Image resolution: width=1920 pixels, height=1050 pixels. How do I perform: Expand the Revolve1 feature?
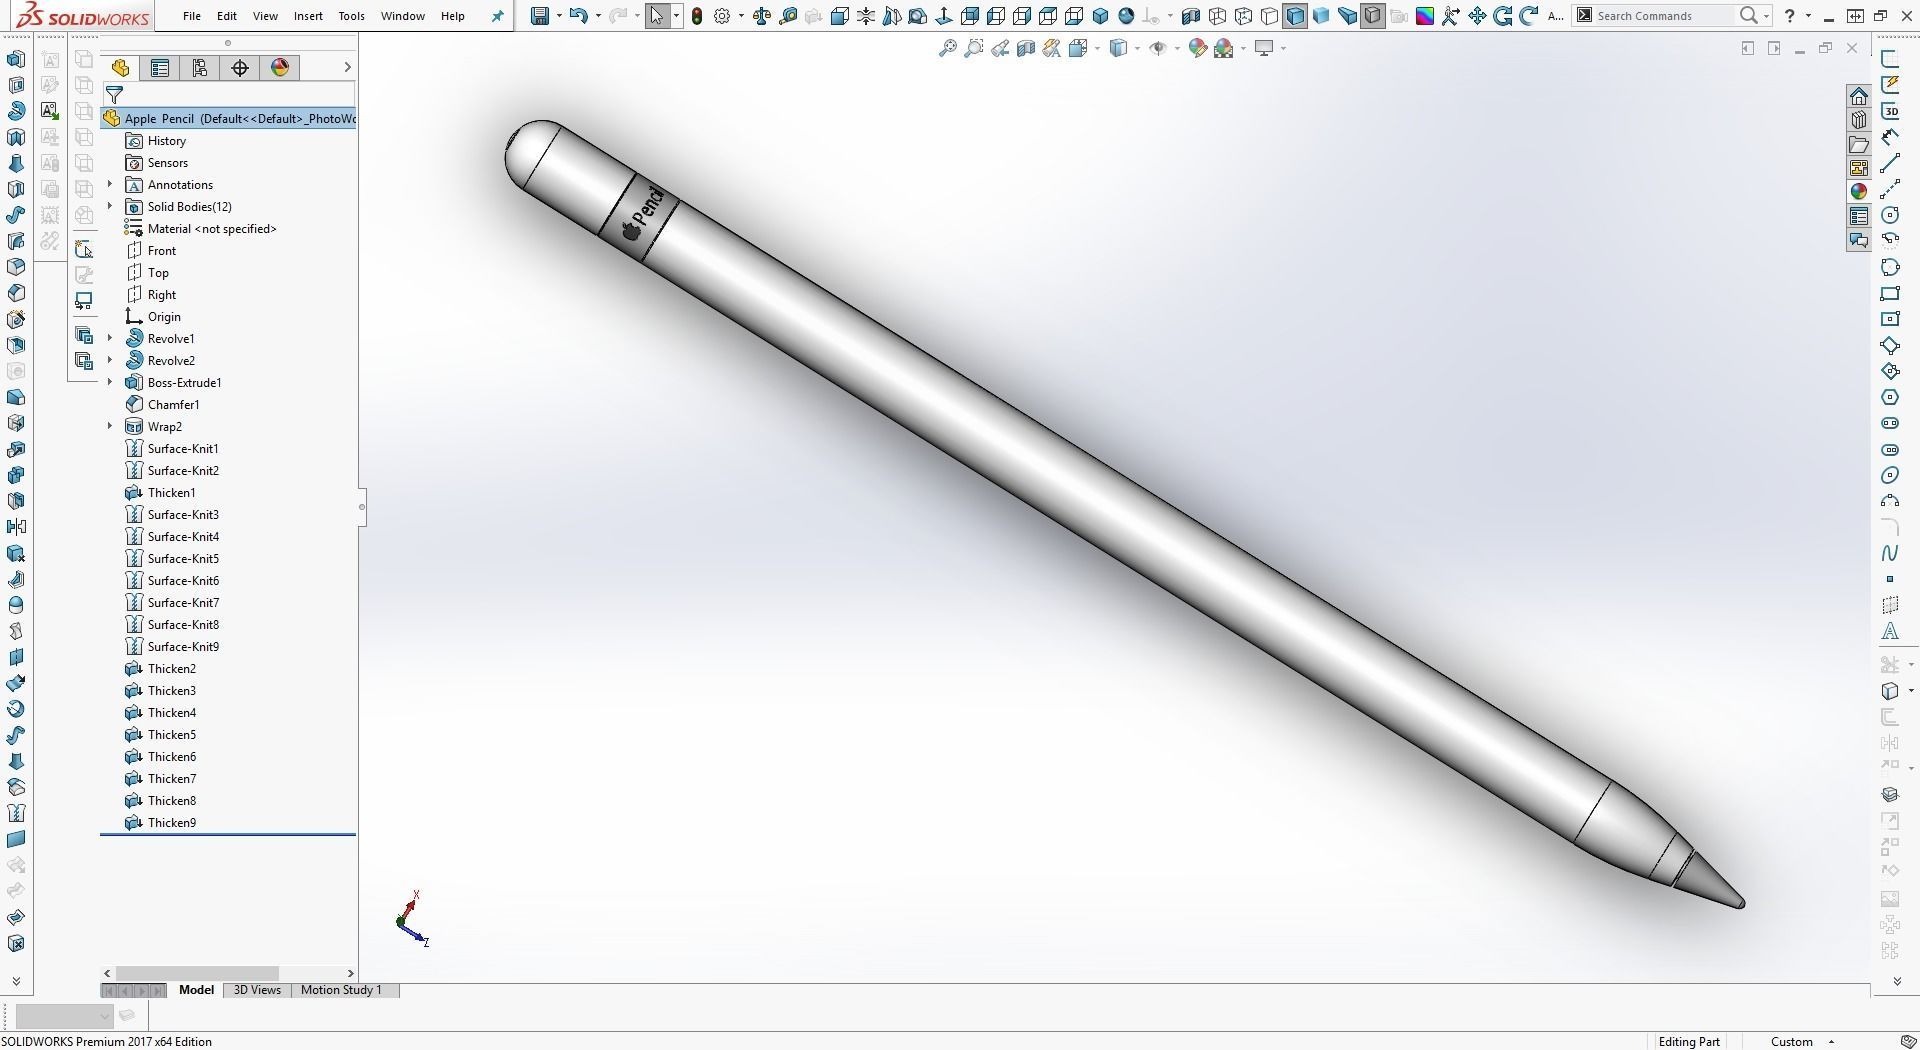[x=110, y=338]
